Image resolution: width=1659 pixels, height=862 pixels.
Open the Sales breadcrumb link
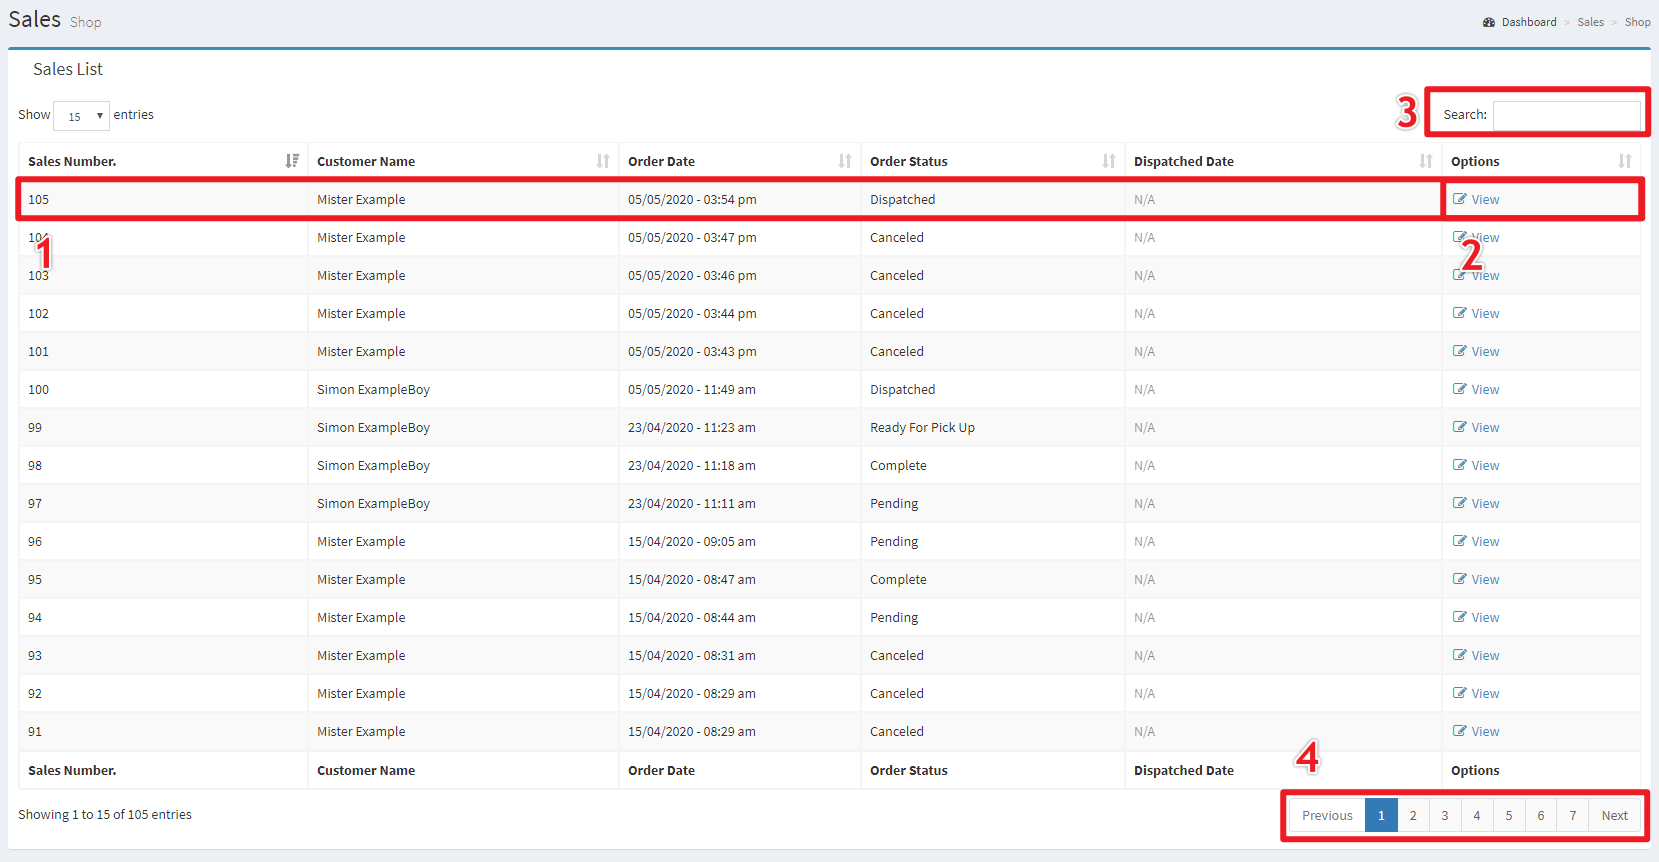point(1590,22)
